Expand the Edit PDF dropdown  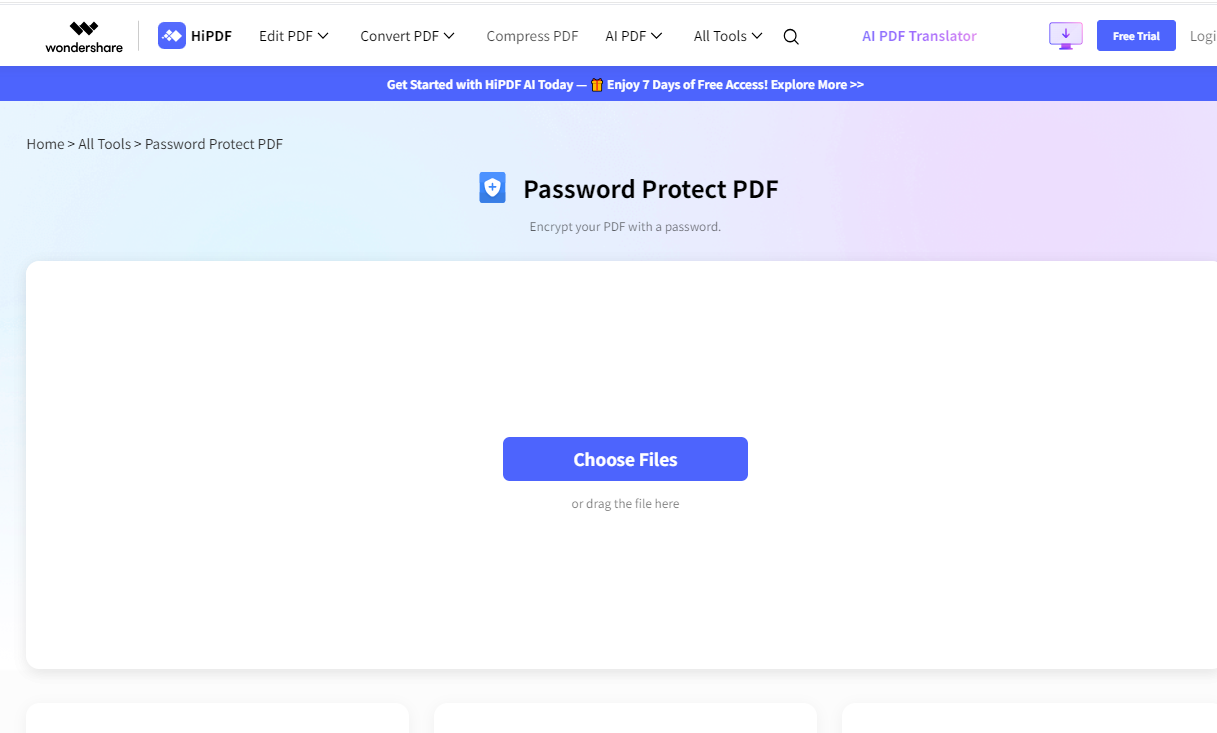(x=293, y=36)
